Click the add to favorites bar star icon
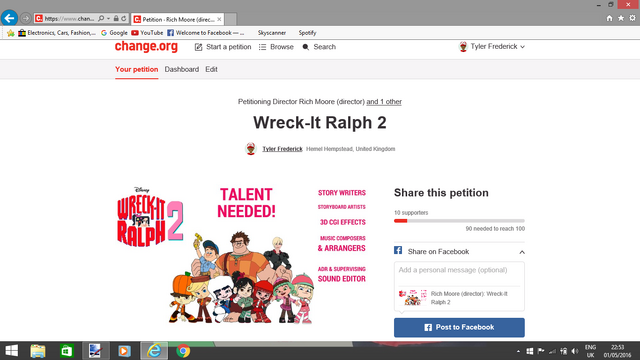This screenshot has height=360, width=640. tap(11, 33)
